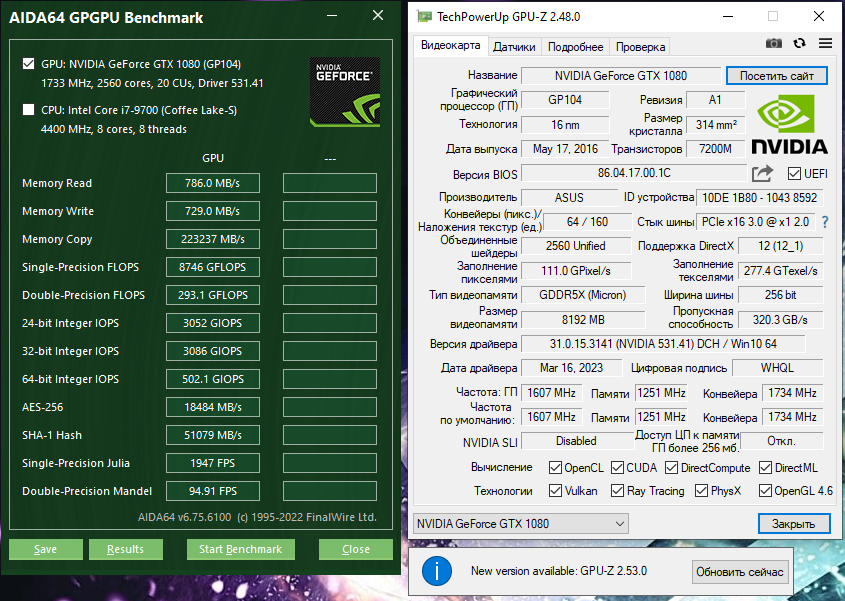The width and height of the screenshot is (845, 601).
Task: Click the Название field with GTX 1080
Action: [x=621, y=75]
